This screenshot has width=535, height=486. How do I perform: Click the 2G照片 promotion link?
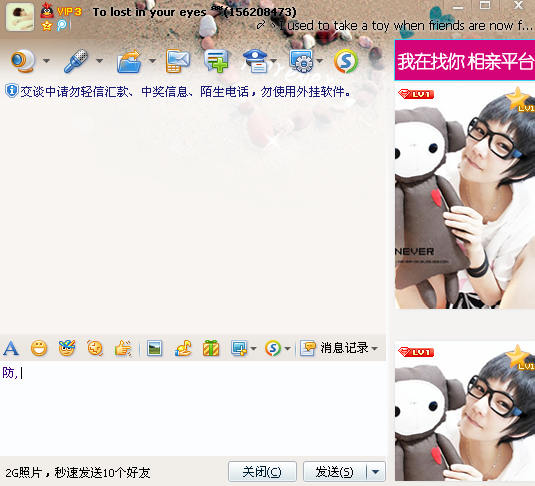point(78,473)
